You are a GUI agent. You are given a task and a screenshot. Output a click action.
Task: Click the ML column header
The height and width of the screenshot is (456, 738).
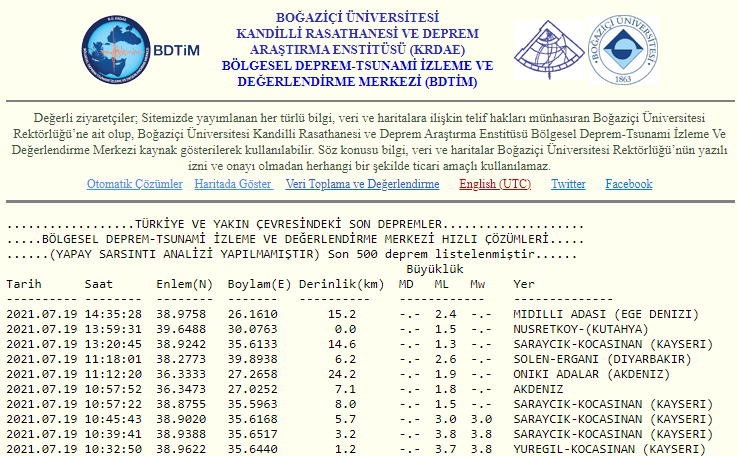point(441,284)
